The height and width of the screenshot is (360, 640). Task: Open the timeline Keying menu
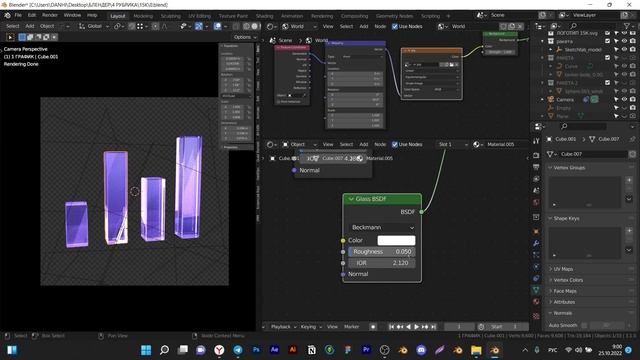311,327
